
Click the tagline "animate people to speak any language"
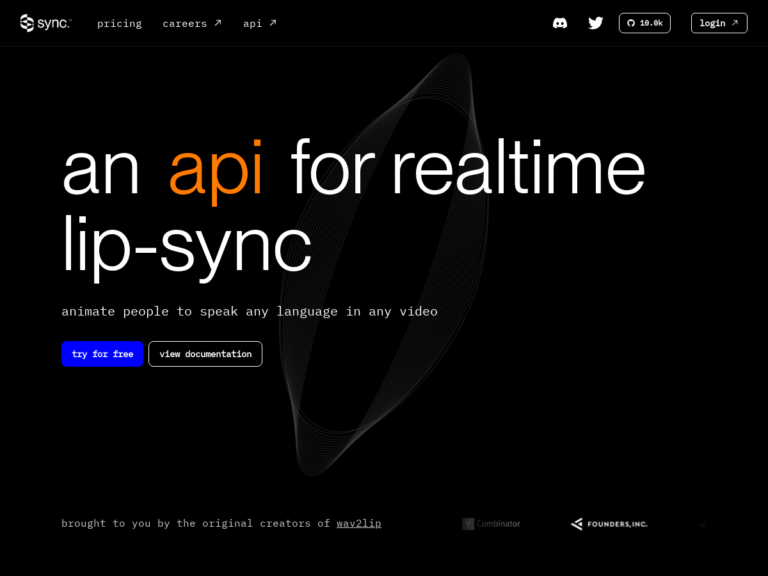coord(199,312)
